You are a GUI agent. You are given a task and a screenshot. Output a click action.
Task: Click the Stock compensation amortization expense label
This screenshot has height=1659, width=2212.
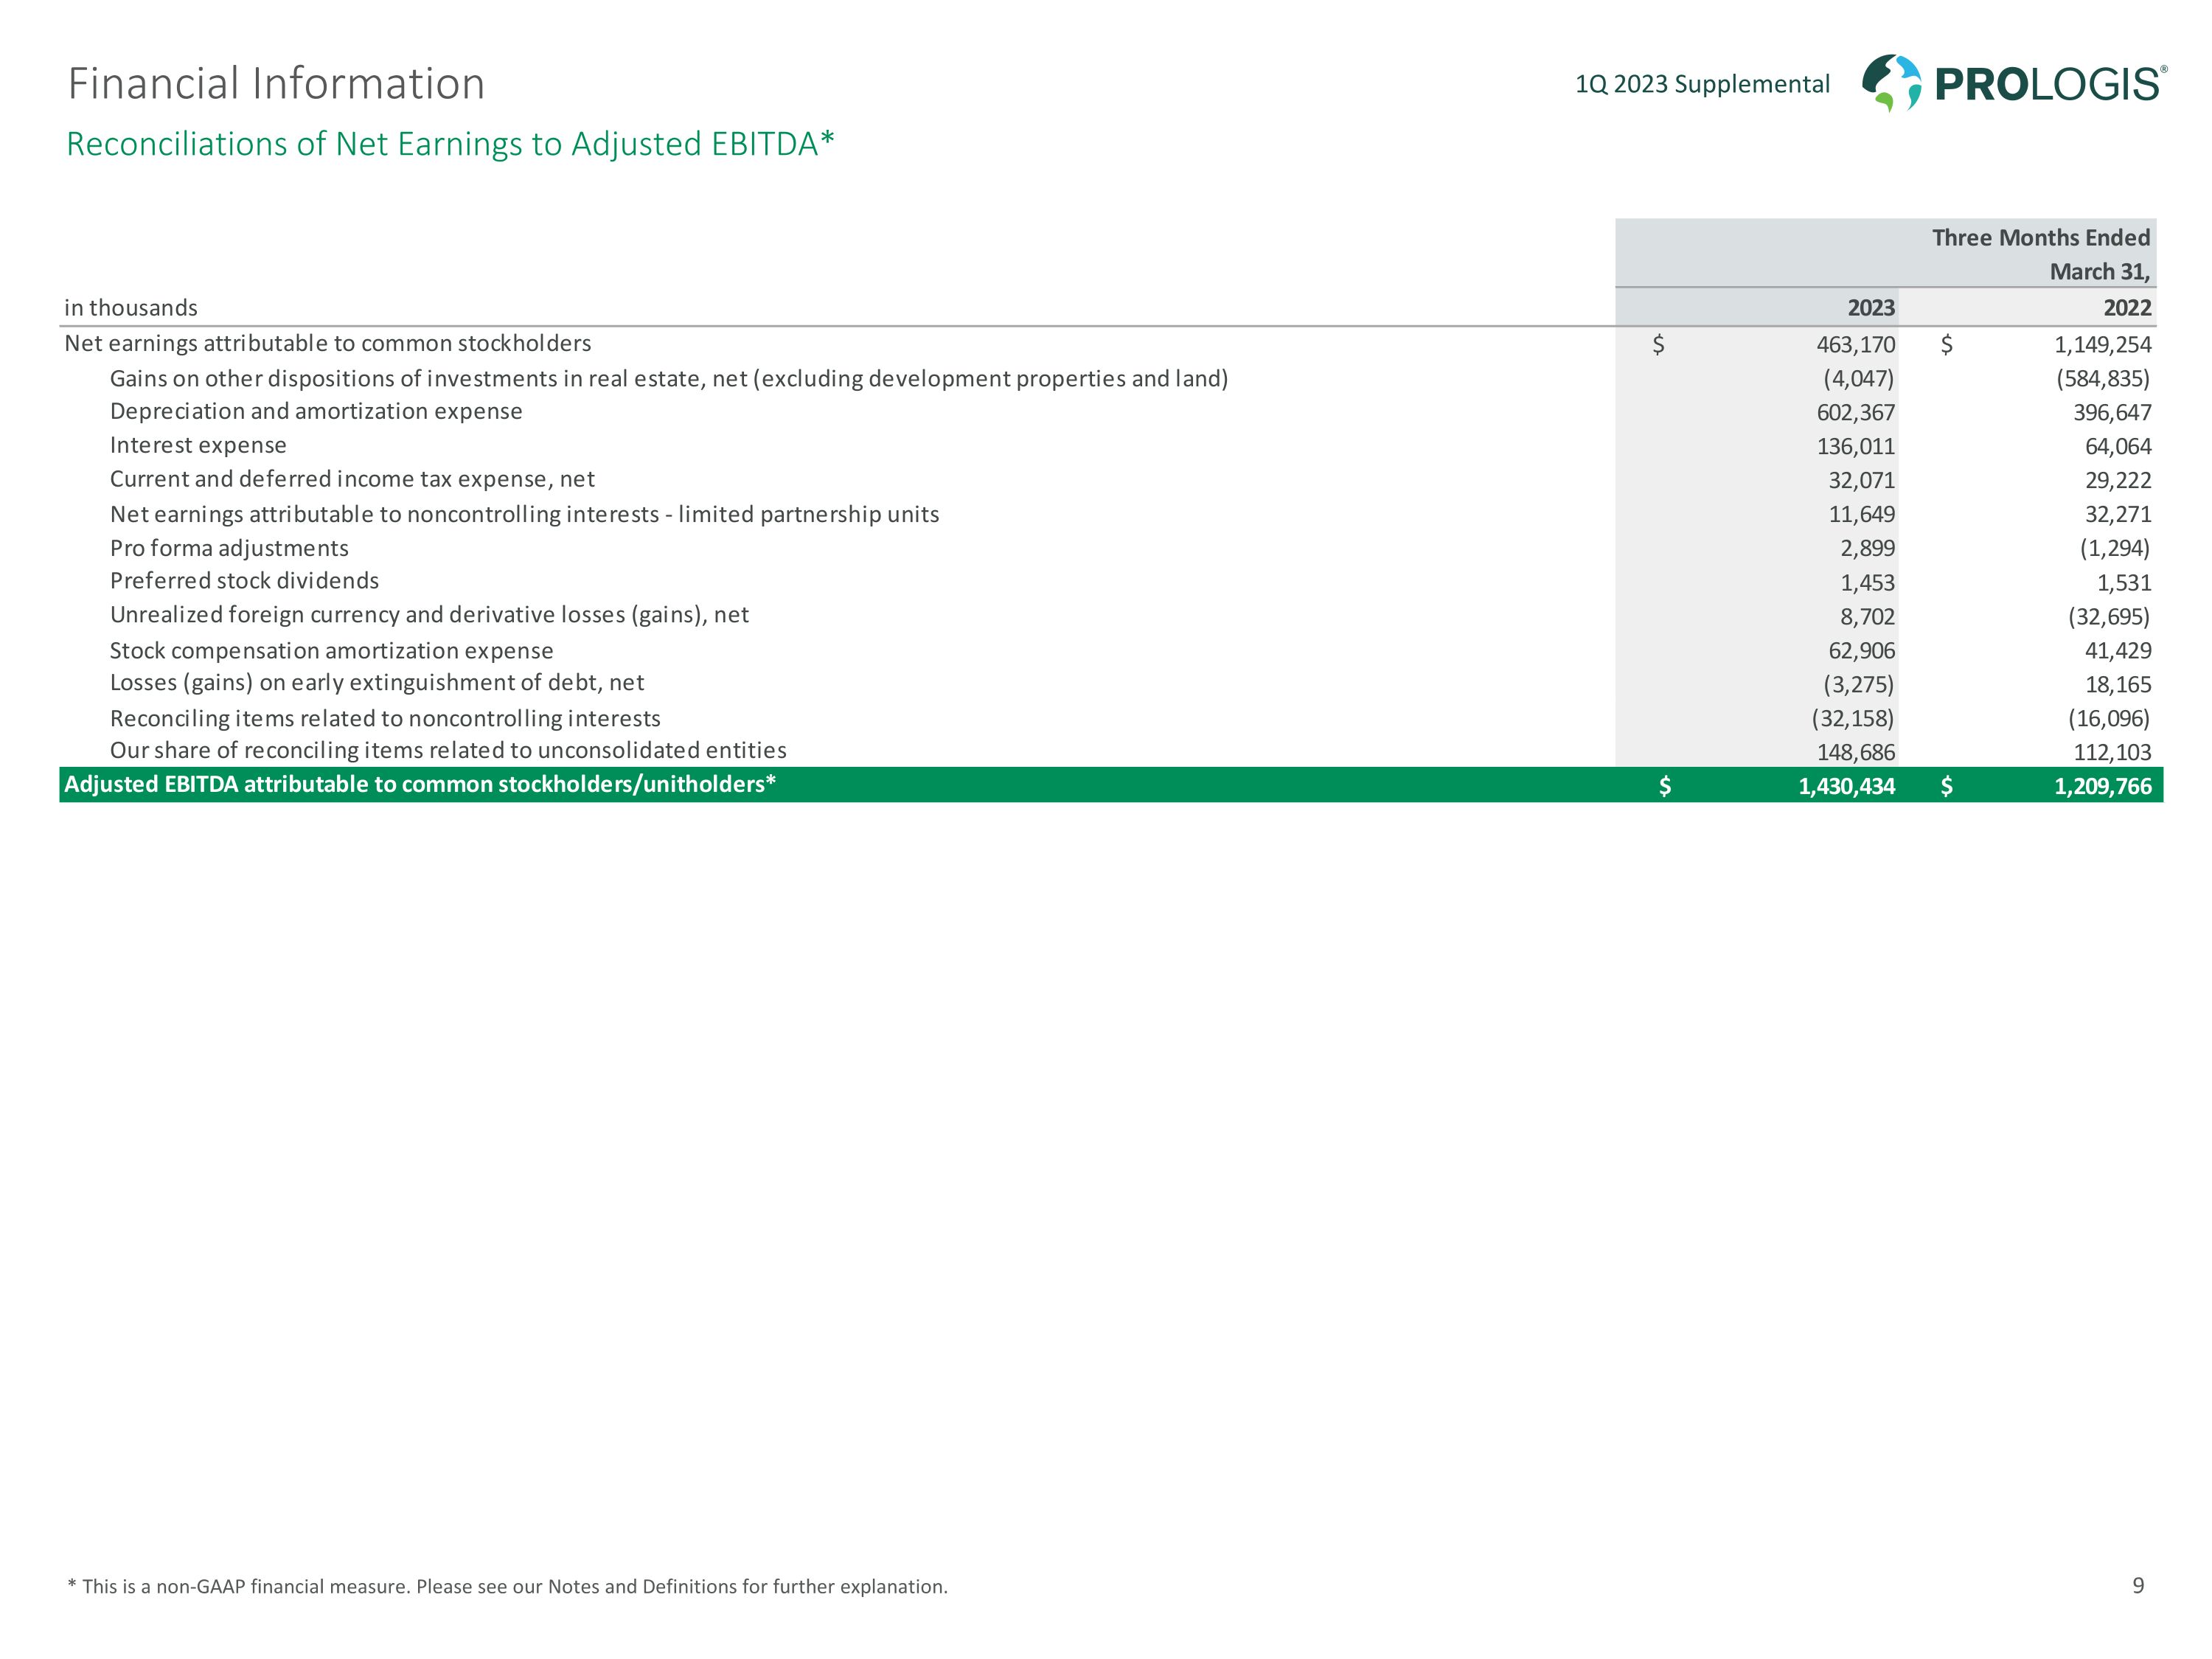click(x=331, y=651)
